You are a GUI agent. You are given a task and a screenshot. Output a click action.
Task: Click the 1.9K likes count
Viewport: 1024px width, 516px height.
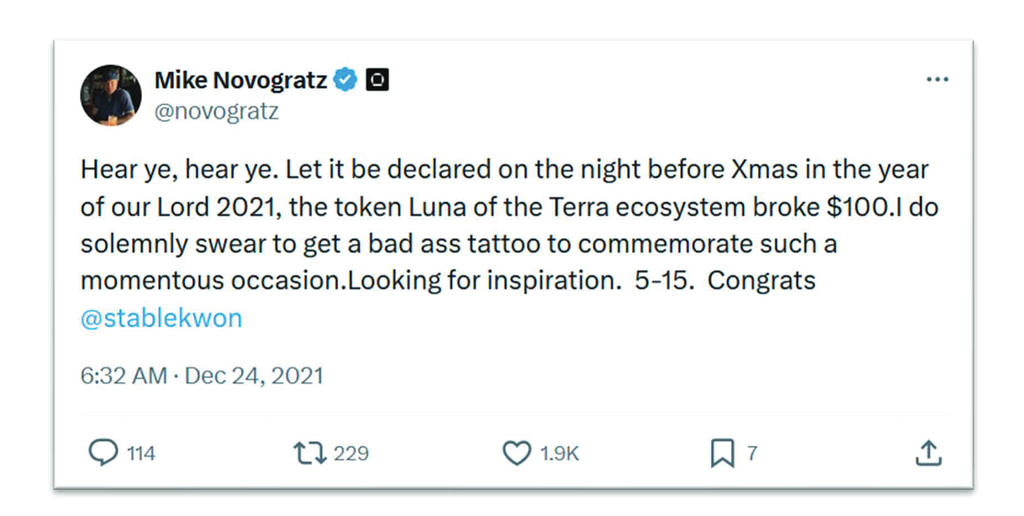tap(559, 454)
